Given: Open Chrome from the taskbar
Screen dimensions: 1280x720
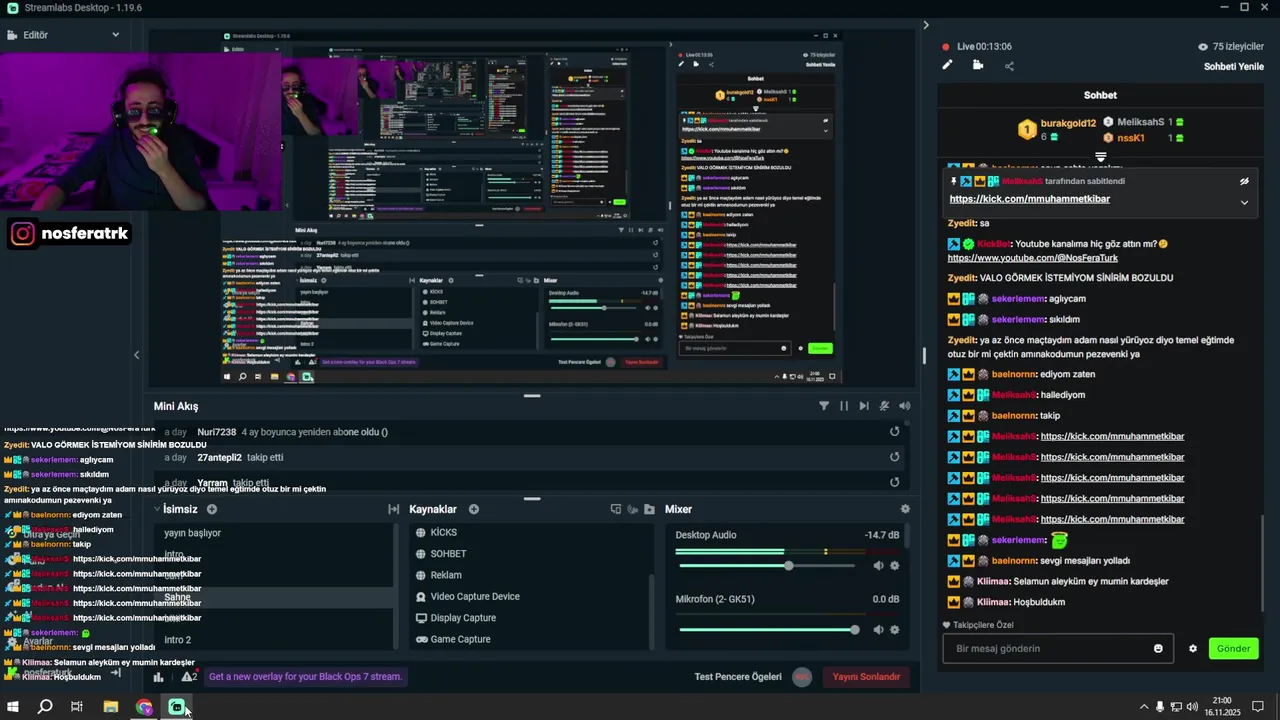Looking at the screenshot, I should pyautogui.click(x=144, y=707).
